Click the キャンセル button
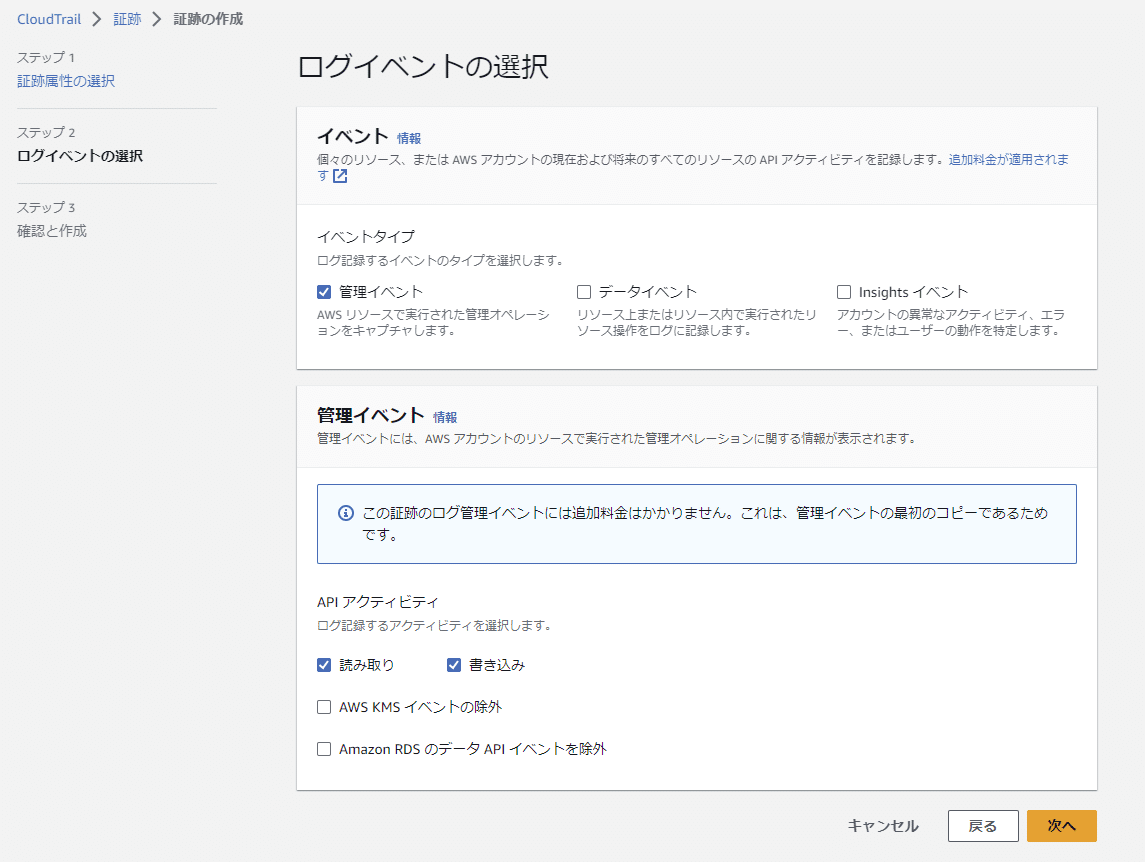The height and width of the screenshot is (862, 1145). [883, 826]
